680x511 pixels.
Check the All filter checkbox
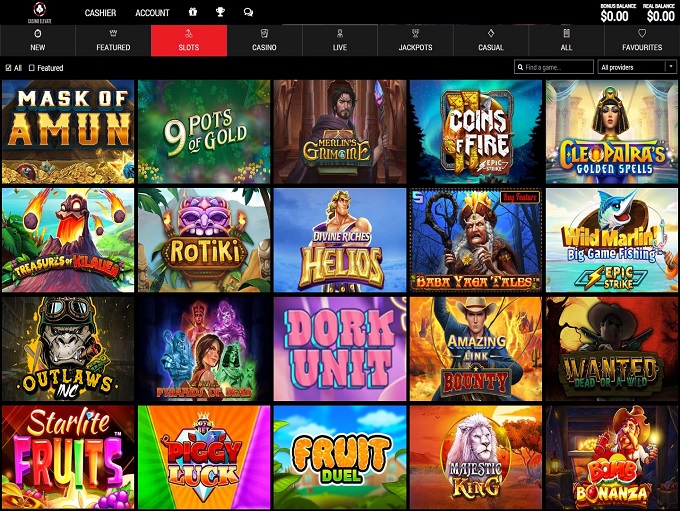(x=9, y=68)
